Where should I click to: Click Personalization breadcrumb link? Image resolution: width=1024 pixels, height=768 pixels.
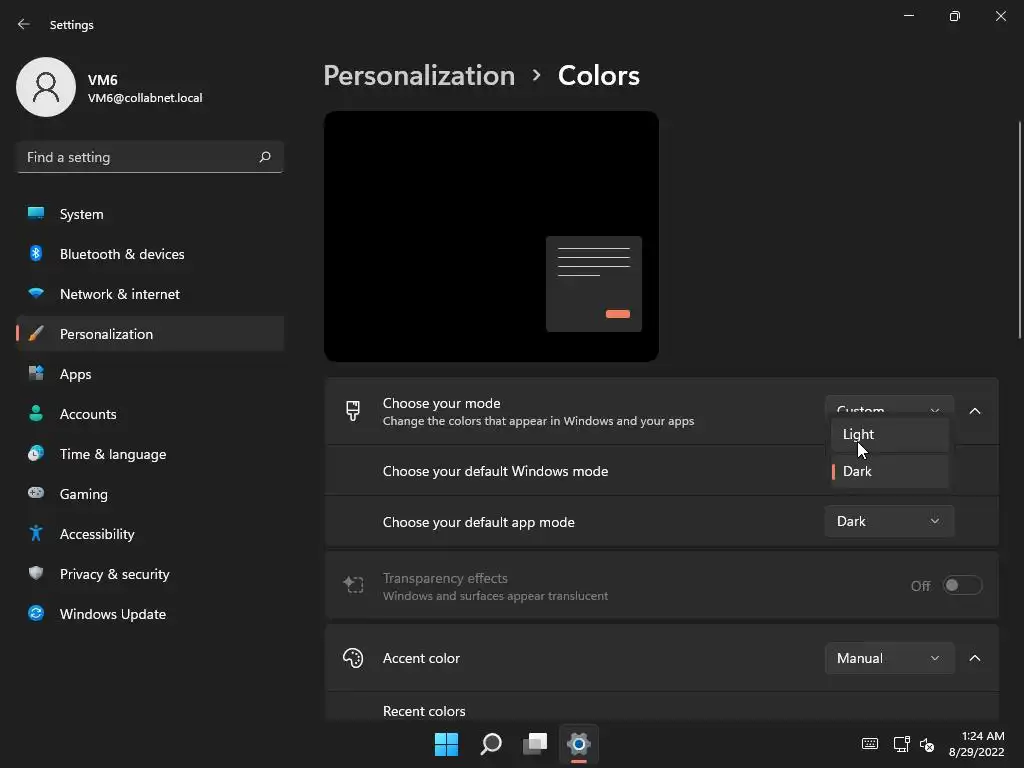pyautogui.click(x=419, y=76)
